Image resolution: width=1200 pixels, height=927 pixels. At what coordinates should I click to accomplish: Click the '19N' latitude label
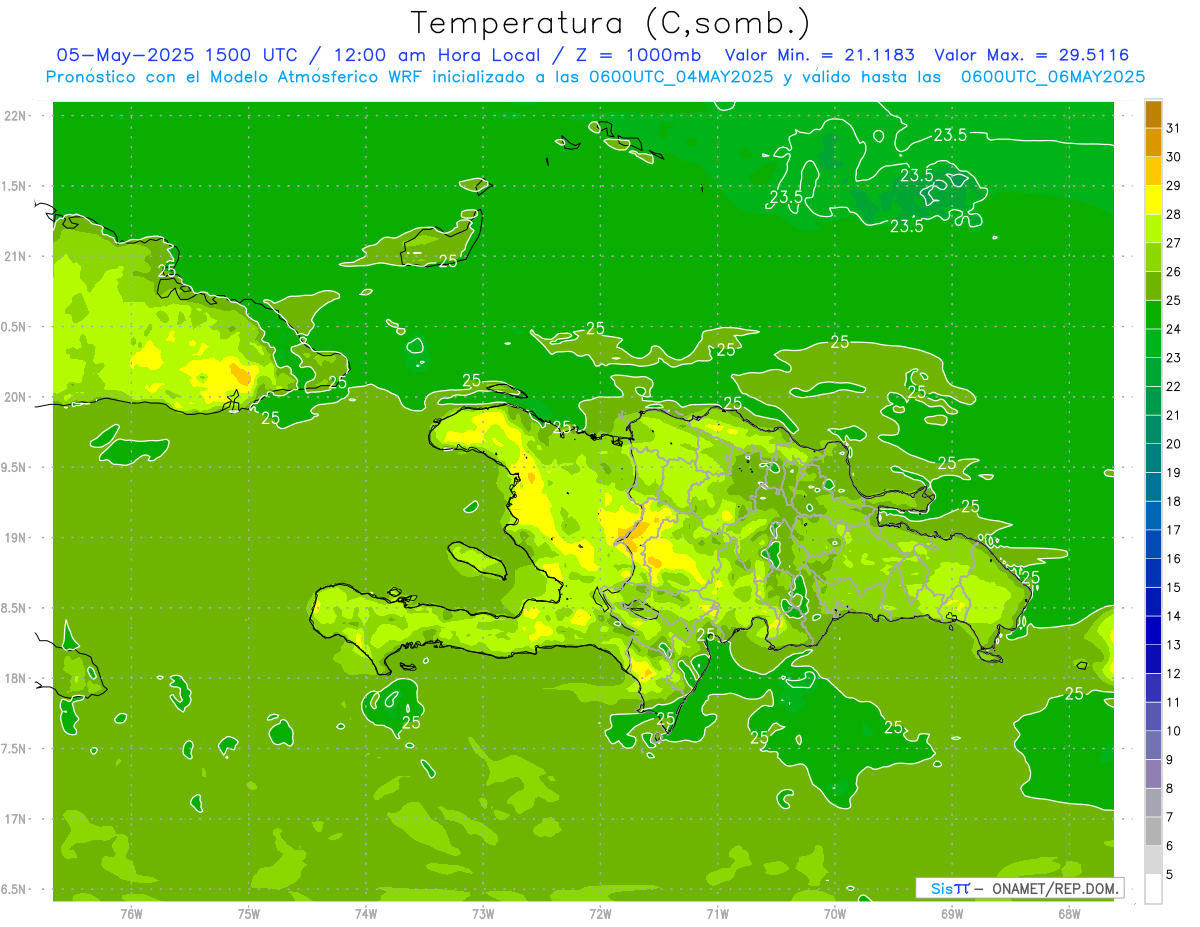[x=16, y=538]
